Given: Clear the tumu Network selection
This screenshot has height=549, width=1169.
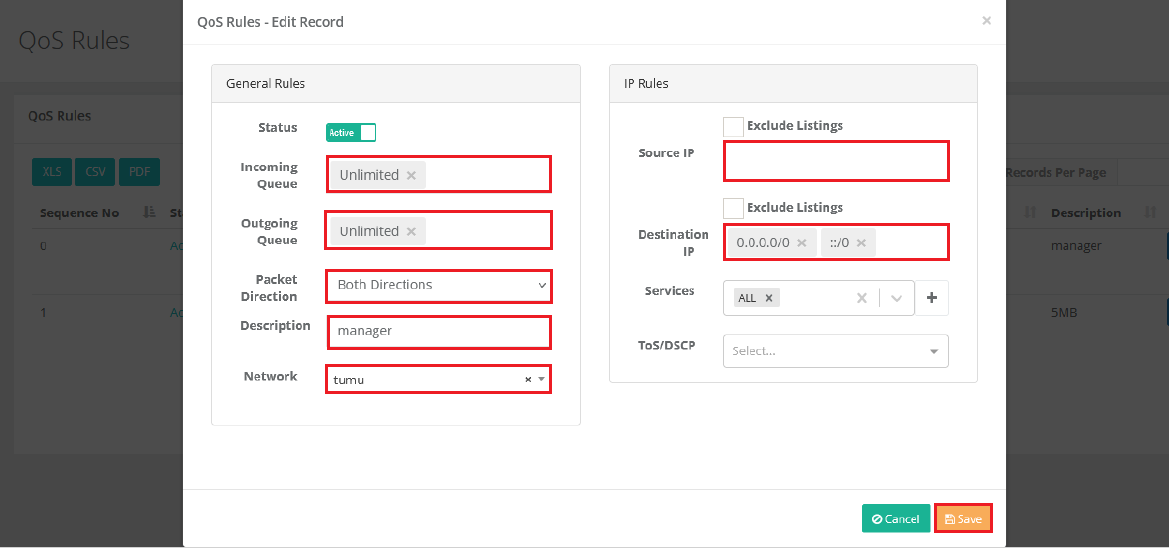Looking at the screenshot, I should [x=528, y=380].
